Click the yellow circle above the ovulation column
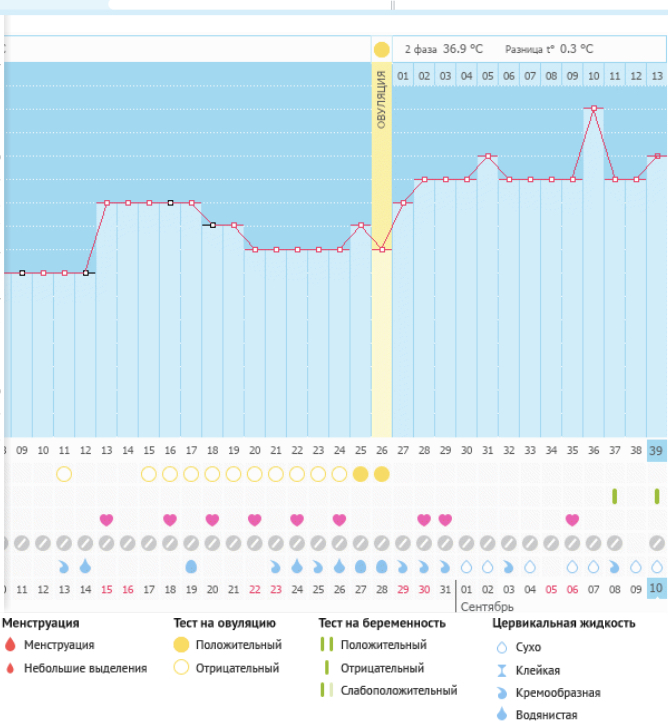This screenshot has height=721, width=668. pos(381,49)
